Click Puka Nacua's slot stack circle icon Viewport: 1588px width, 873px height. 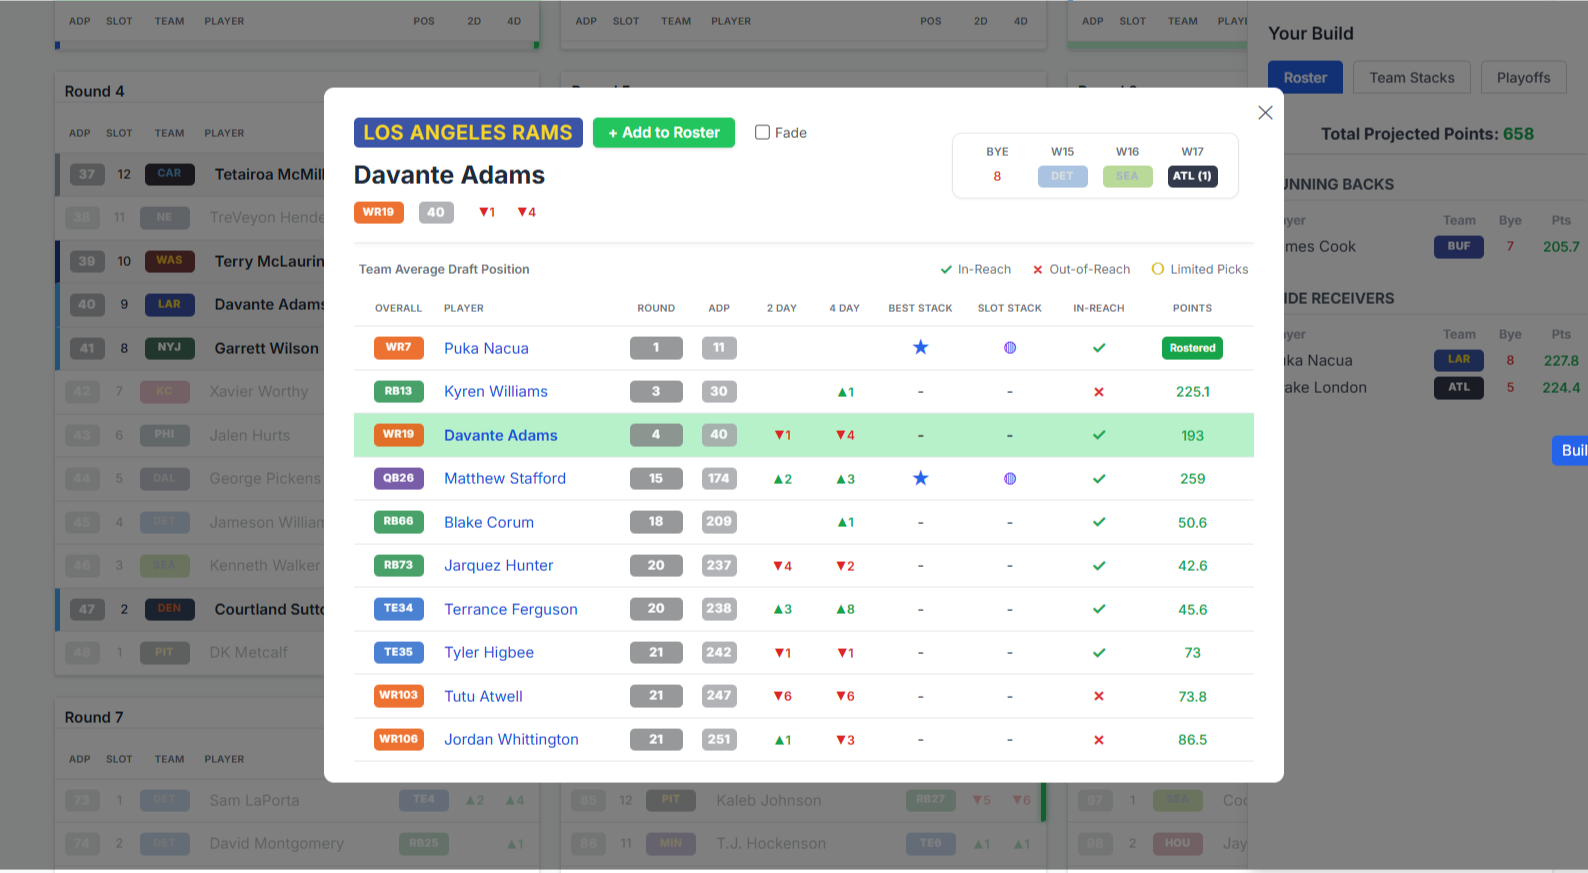click(1009, 348)
